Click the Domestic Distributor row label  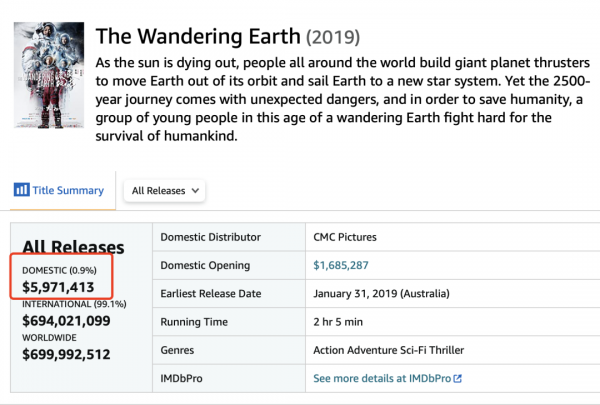click(210, 237)
